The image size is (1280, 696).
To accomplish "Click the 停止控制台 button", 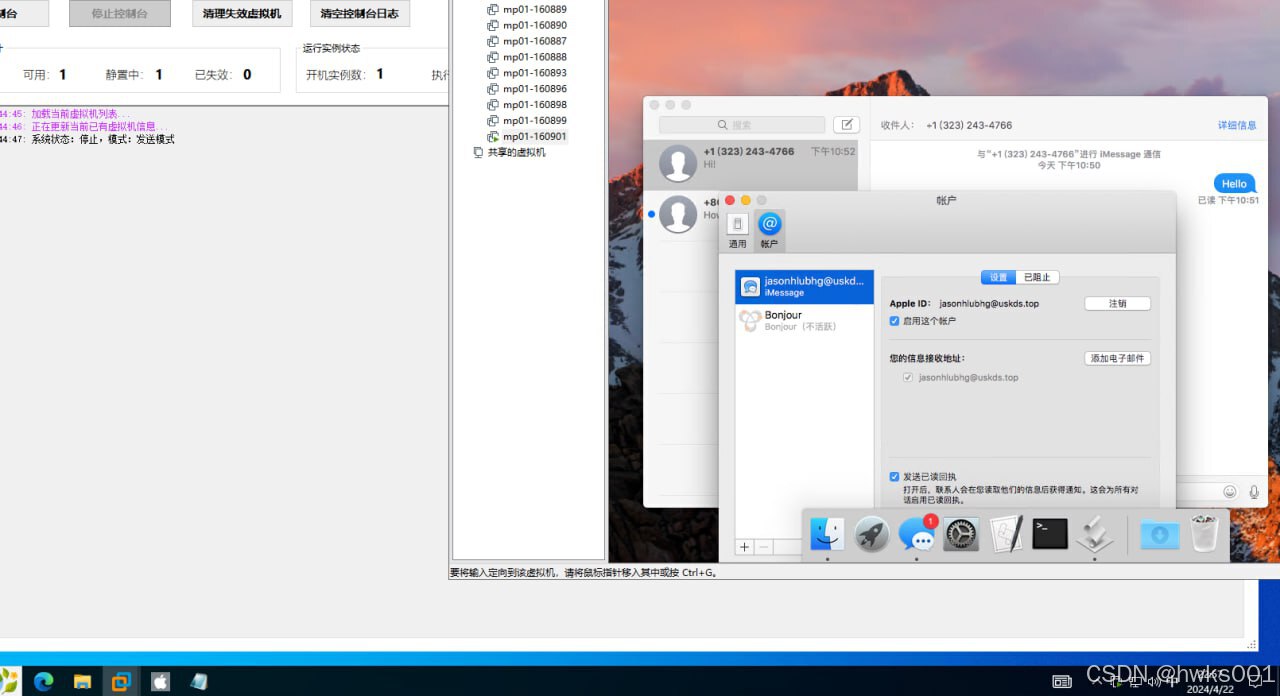I will 120,13.
